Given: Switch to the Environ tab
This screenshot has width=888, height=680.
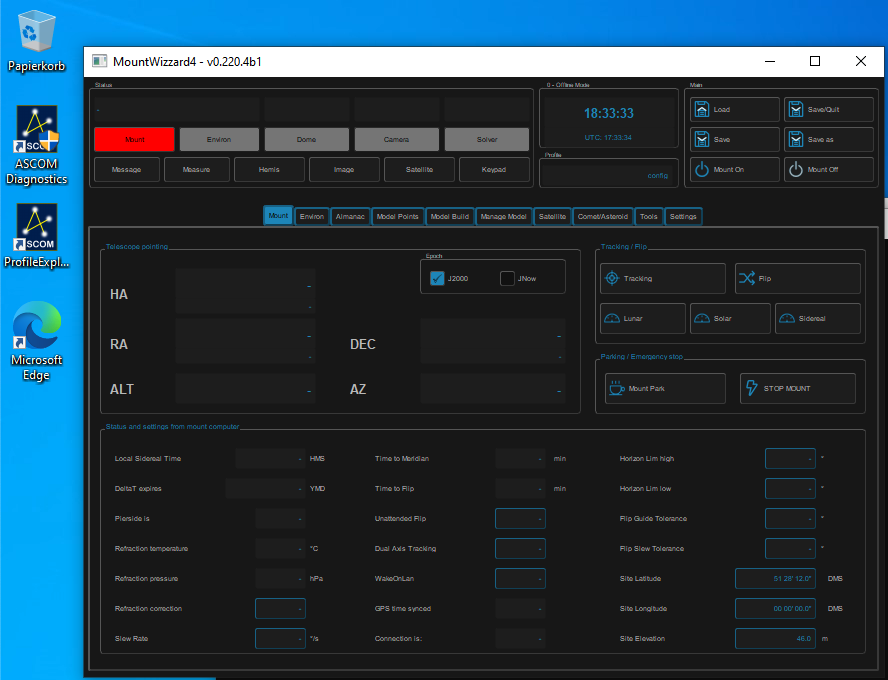Looking at the screenshot, I should coord(311,216).
